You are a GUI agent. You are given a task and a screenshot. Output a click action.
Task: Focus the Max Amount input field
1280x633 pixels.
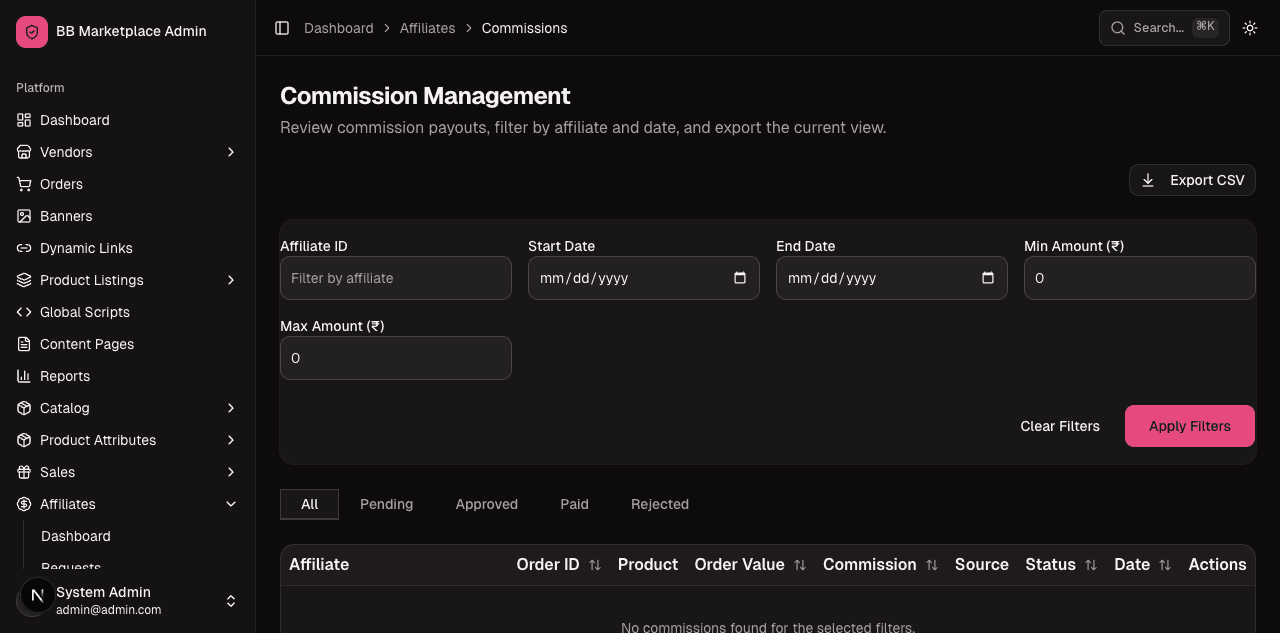pos(396,358)
